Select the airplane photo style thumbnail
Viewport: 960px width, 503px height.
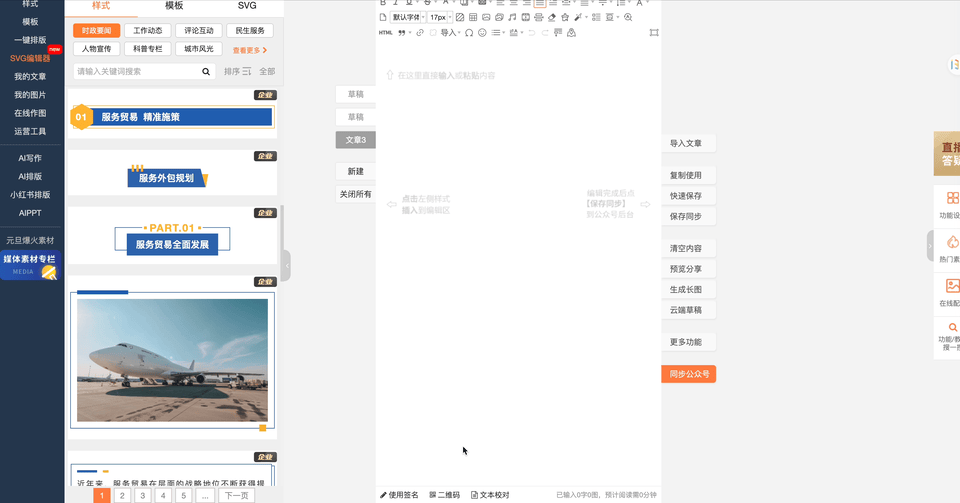coord(172,359)
